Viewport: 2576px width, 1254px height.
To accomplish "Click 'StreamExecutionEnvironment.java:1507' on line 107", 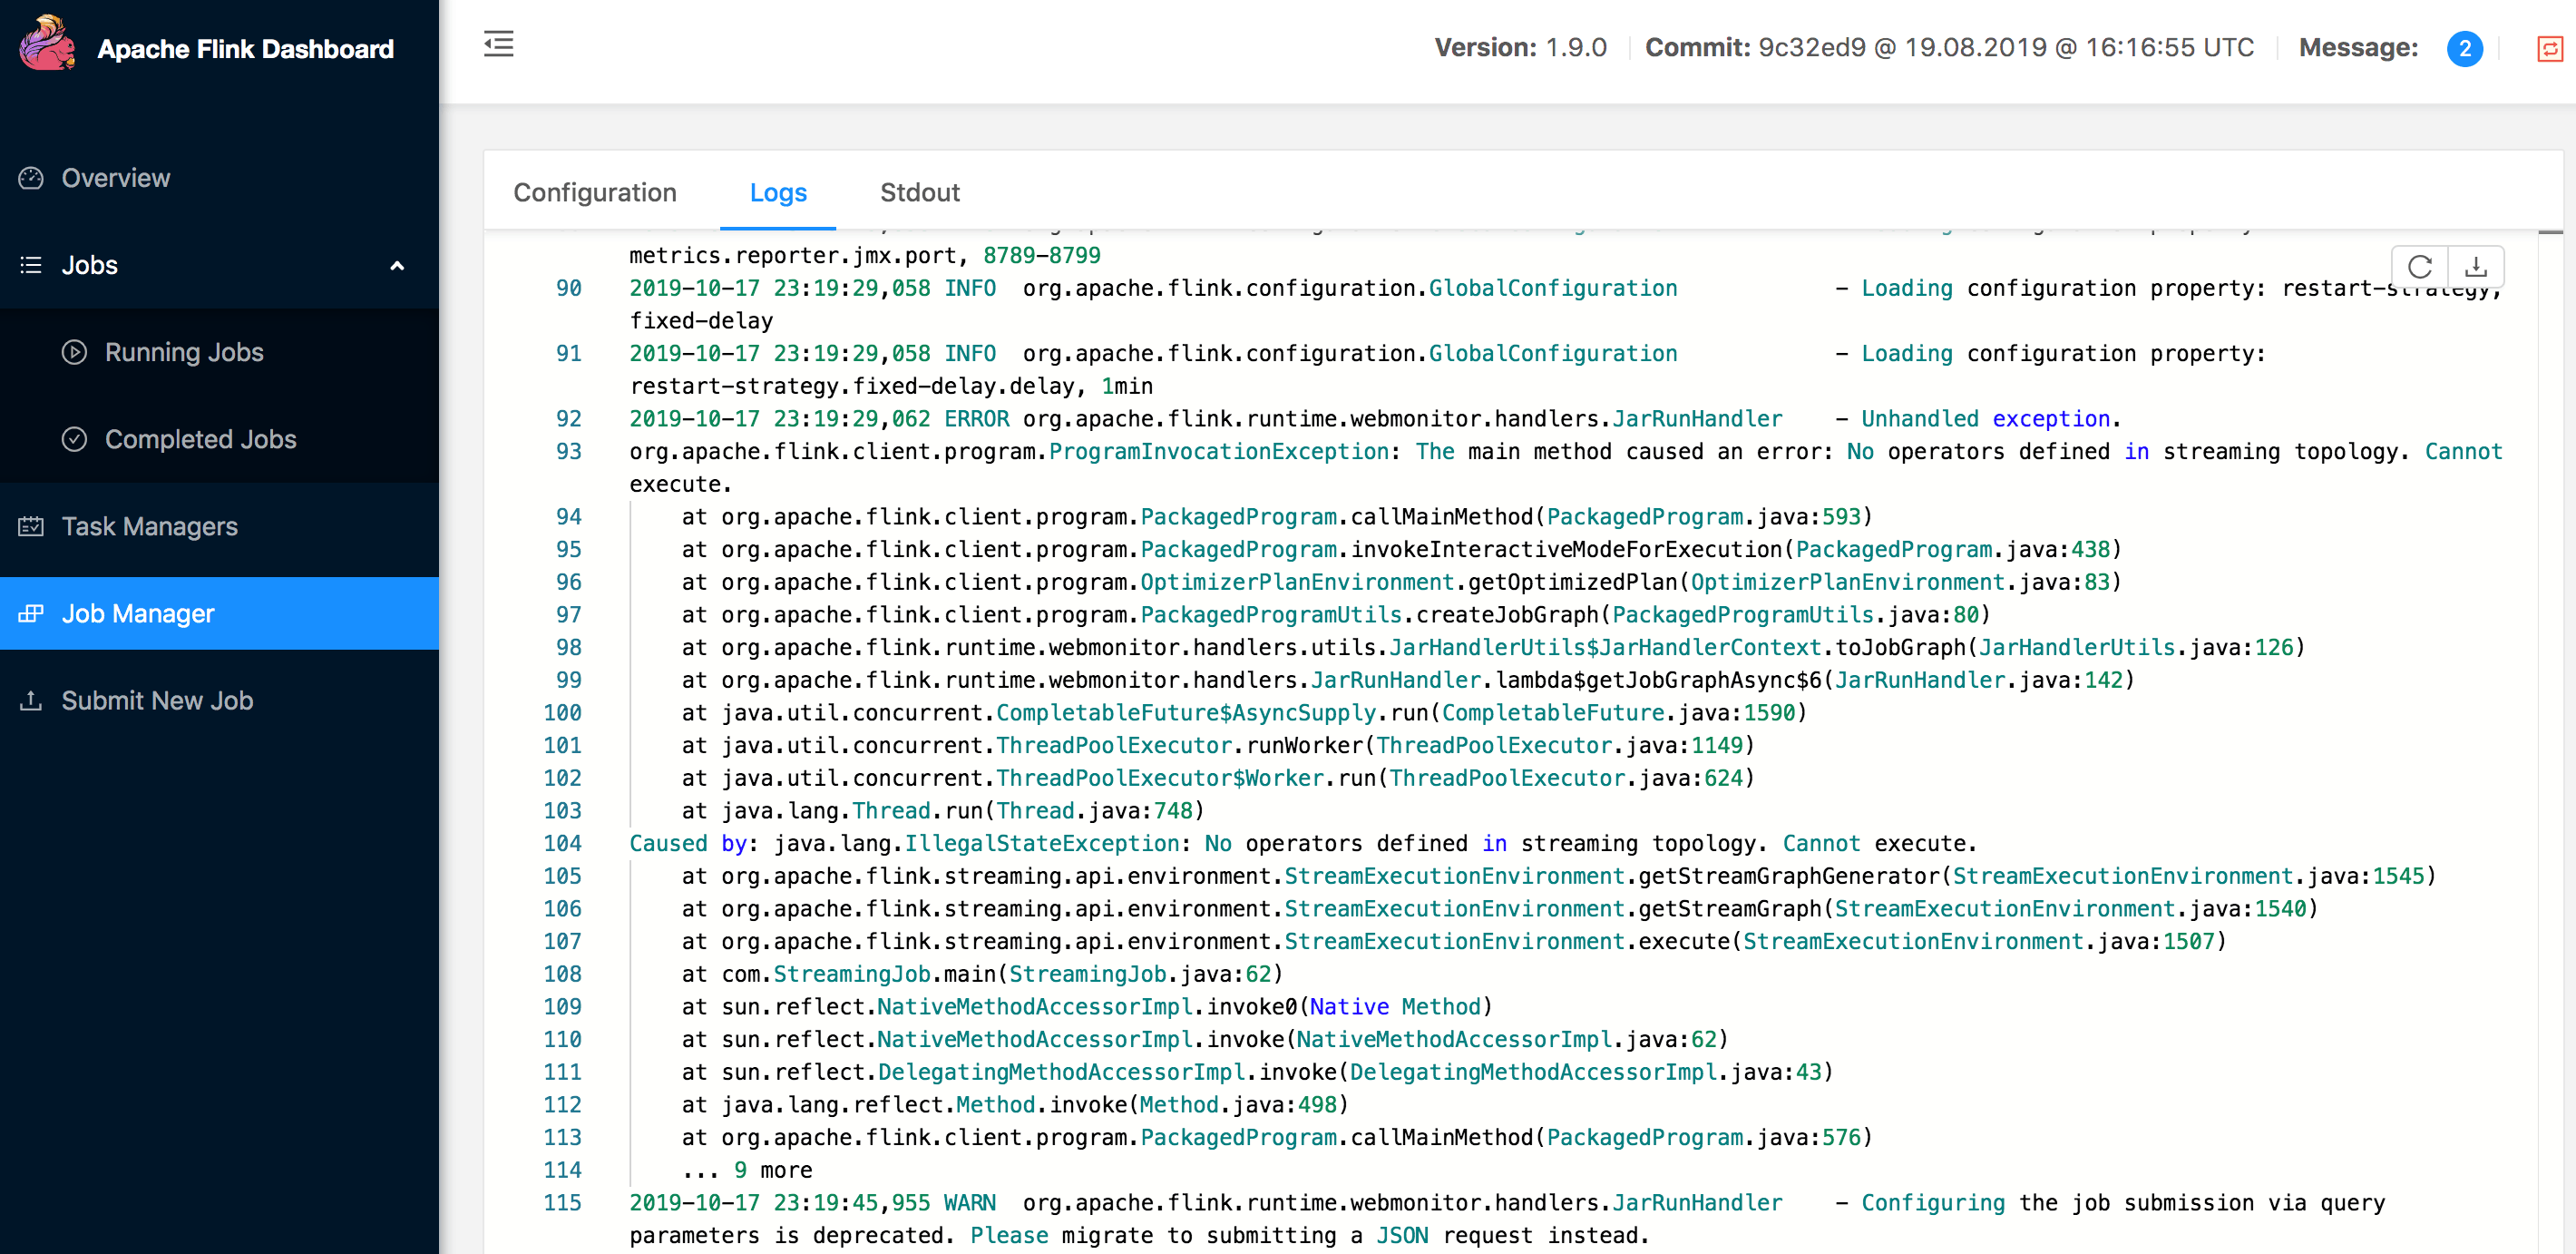I will click(x=1979, y=941).
